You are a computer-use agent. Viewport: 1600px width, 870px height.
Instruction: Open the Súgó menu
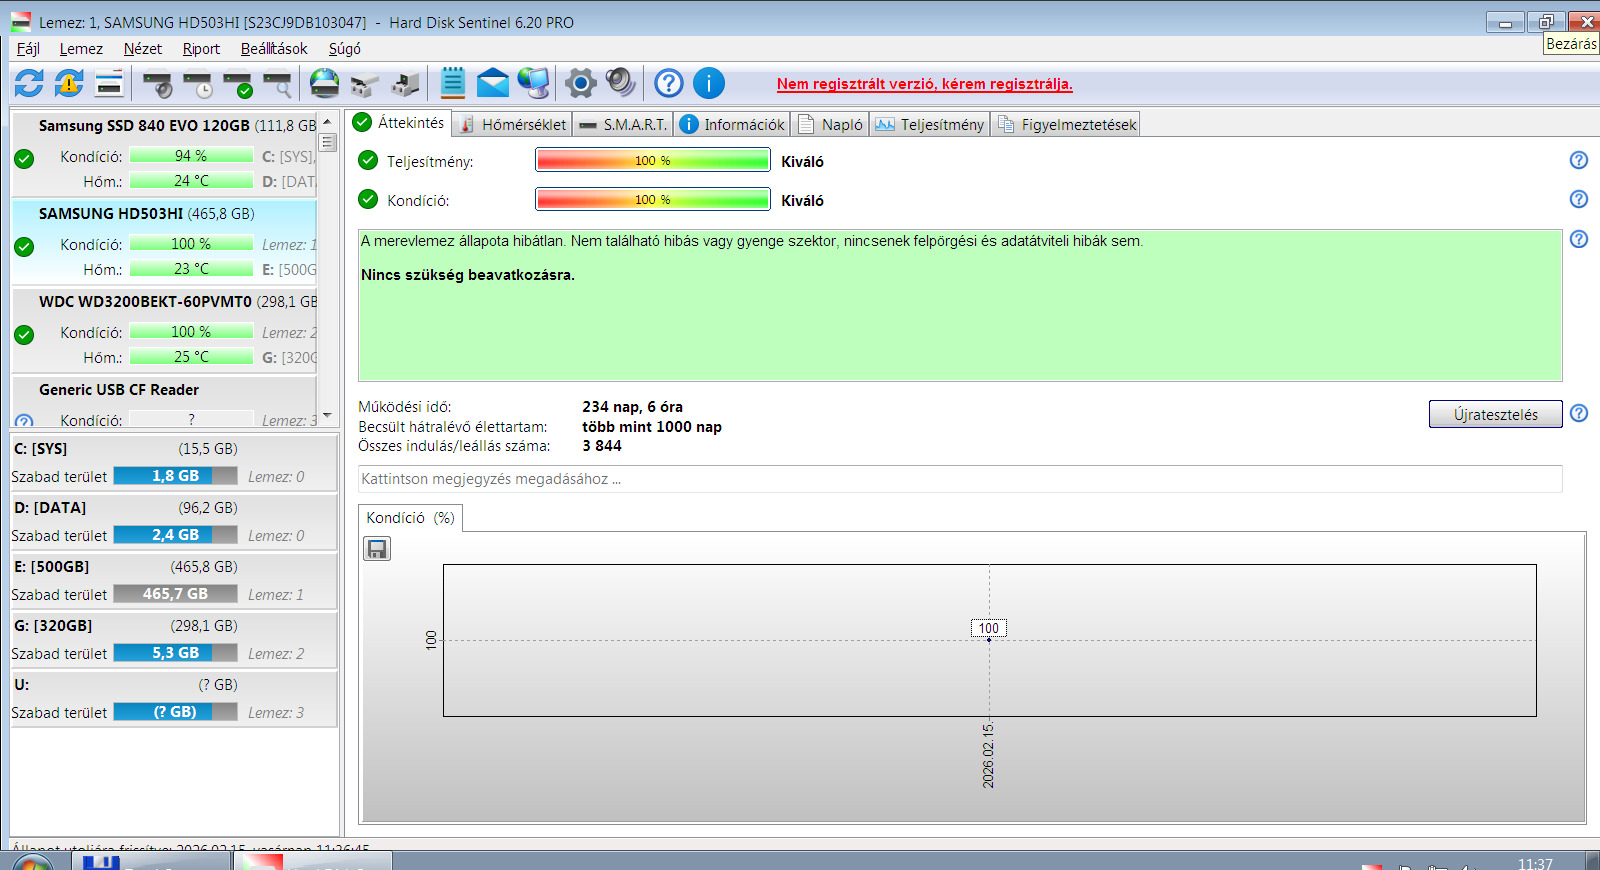click(x=344, y=48)
